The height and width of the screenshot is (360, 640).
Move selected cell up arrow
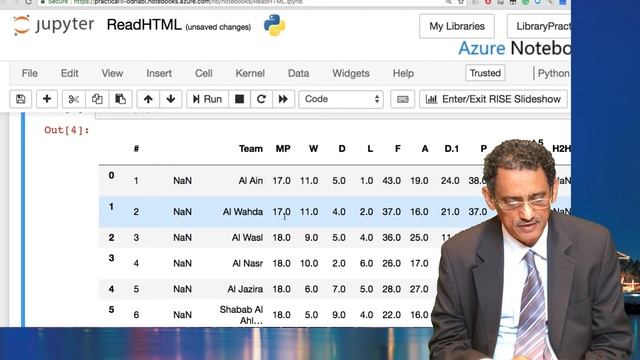pyautogui.click(x=148, y=99)
